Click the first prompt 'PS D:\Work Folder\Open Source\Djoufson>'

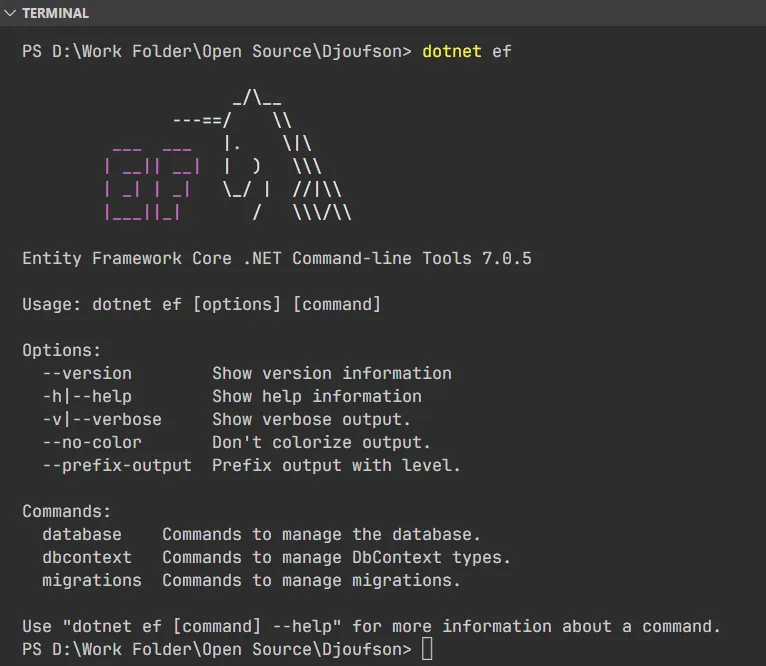(217, 52)
